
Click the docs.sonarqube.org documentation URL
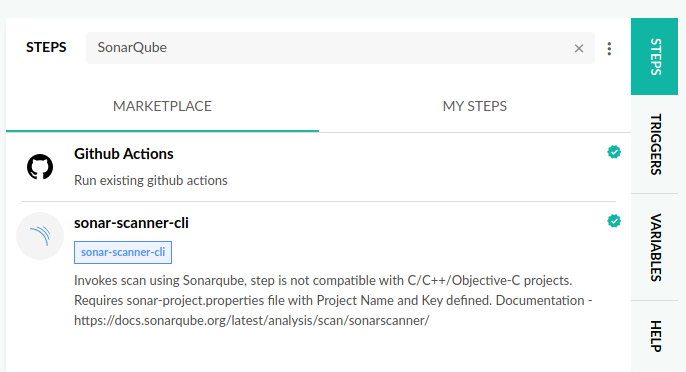pyautogui.click(x=252, y=320)
